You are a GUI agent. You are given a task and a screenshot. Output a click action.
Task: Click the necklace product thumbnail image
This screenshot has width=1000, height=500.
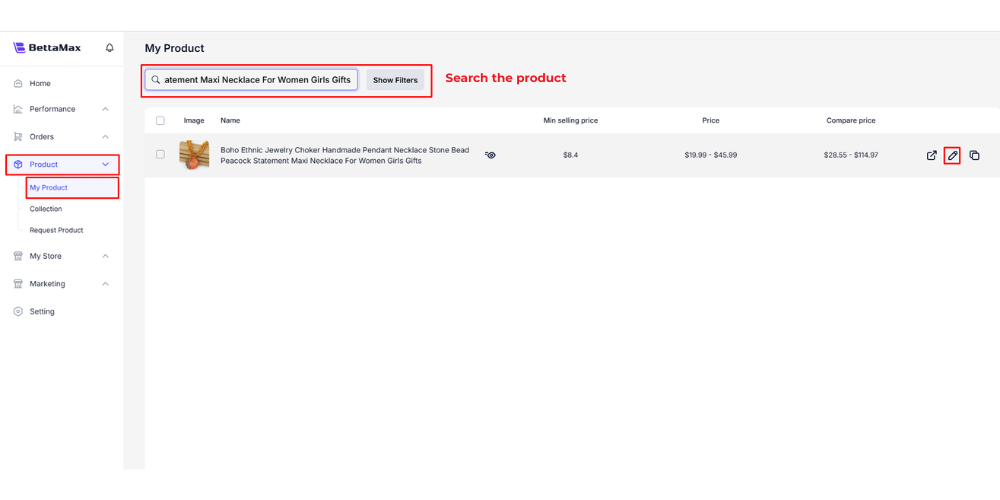tap(194, 155)
